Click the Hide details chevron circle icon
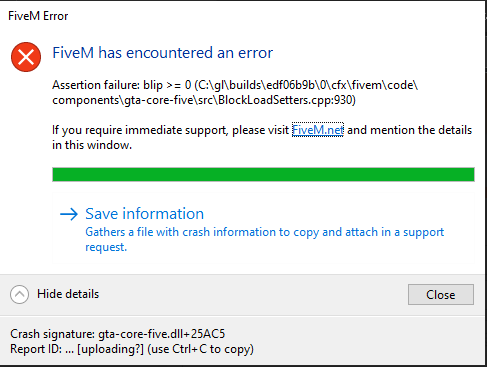Screen dimensions: 487x367 [x=19, y=294]
